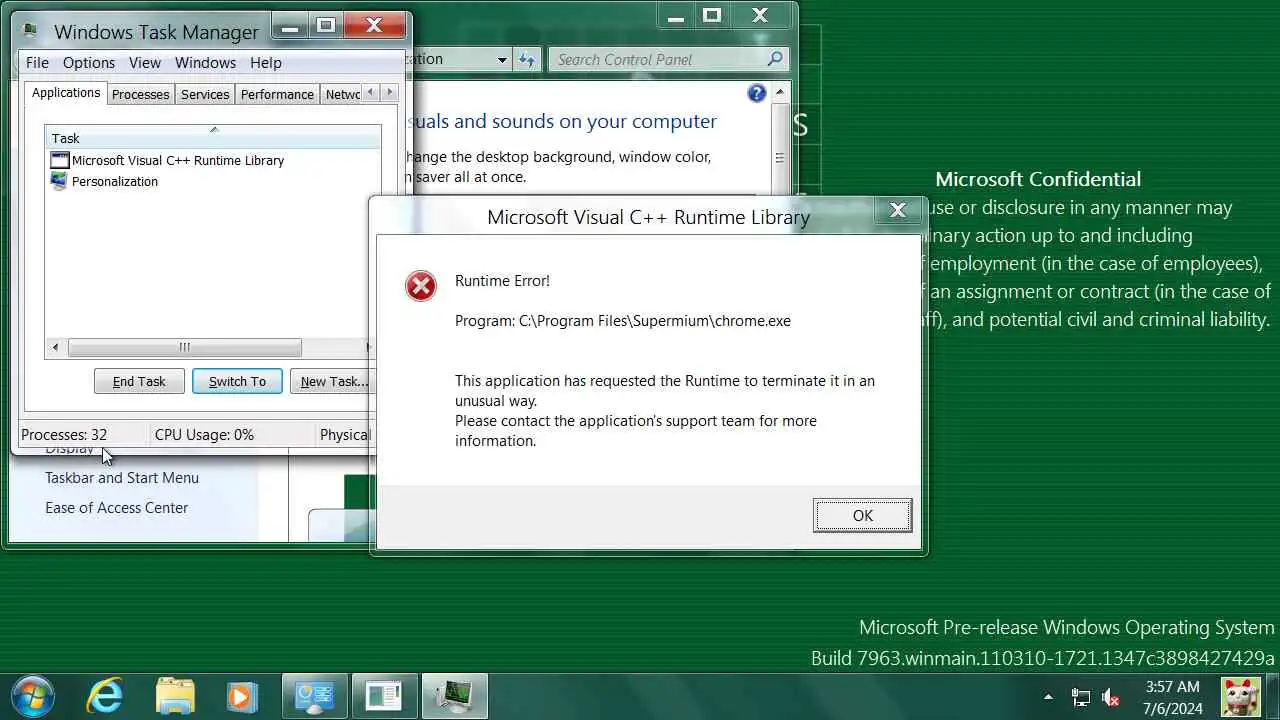Open Windows Explorer folder on taskbar
The width and height of the screenshot is (1280, 720).
(x=175, y=696)
